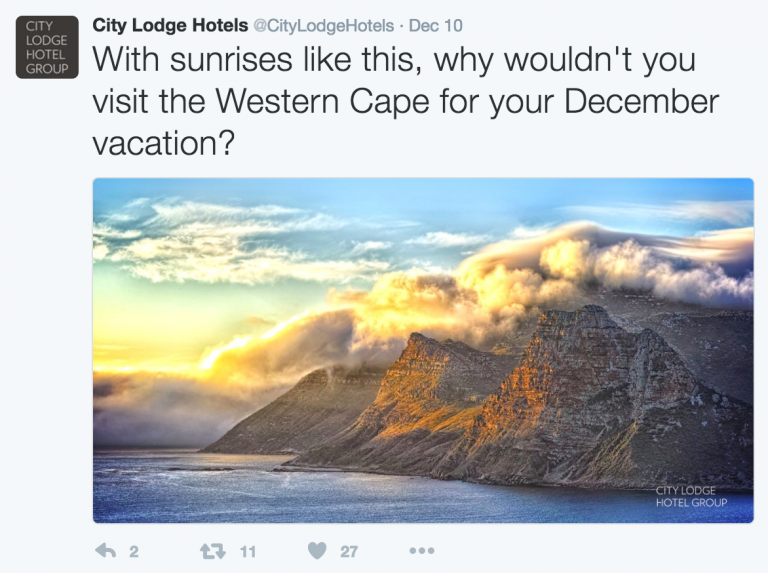Click the reply count number 2
The width and height of the screenshot is (768, 573).
click(x=134, y=551)
